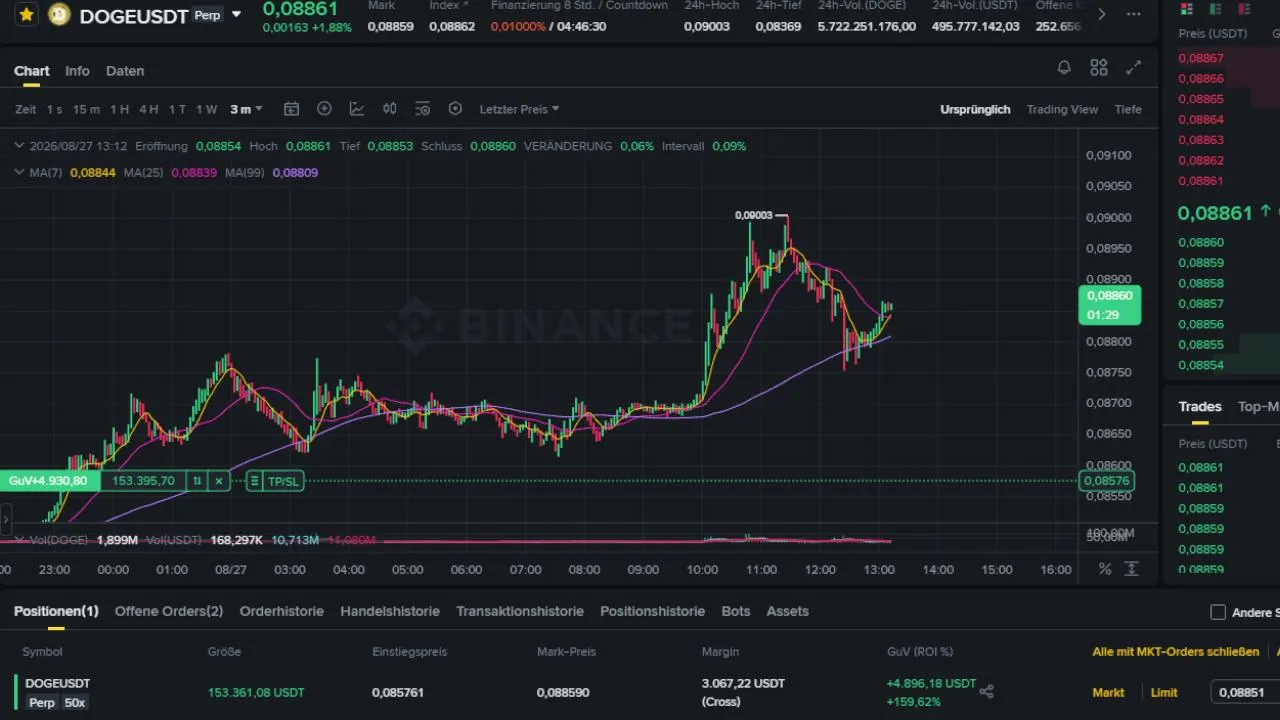
Task: Collapse the Vol(DOGE) indicator legend chevron
Action: pos(19,540)
